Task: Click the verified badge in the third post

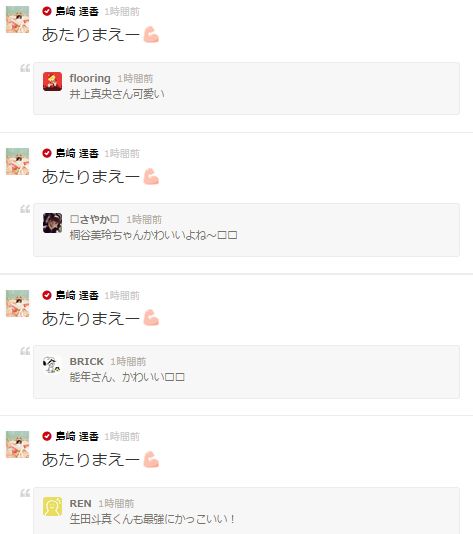Action: click(x=47, y=295)
